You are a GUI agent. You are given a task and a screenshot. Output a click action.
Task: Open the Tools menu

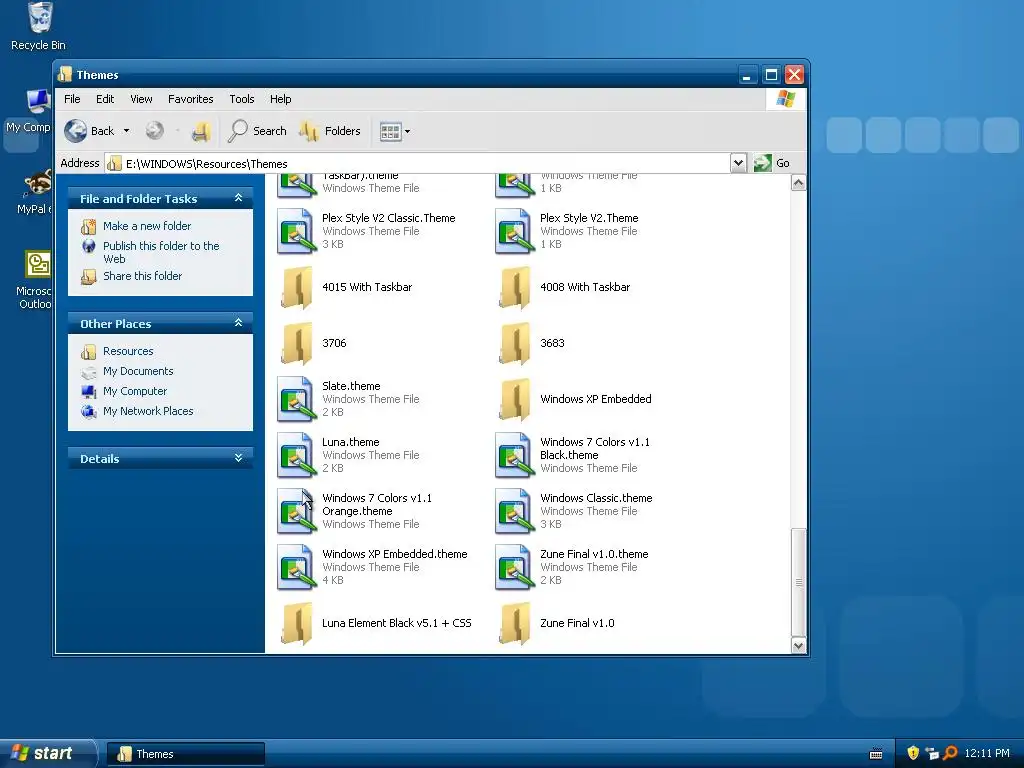(x=242, y=99)
